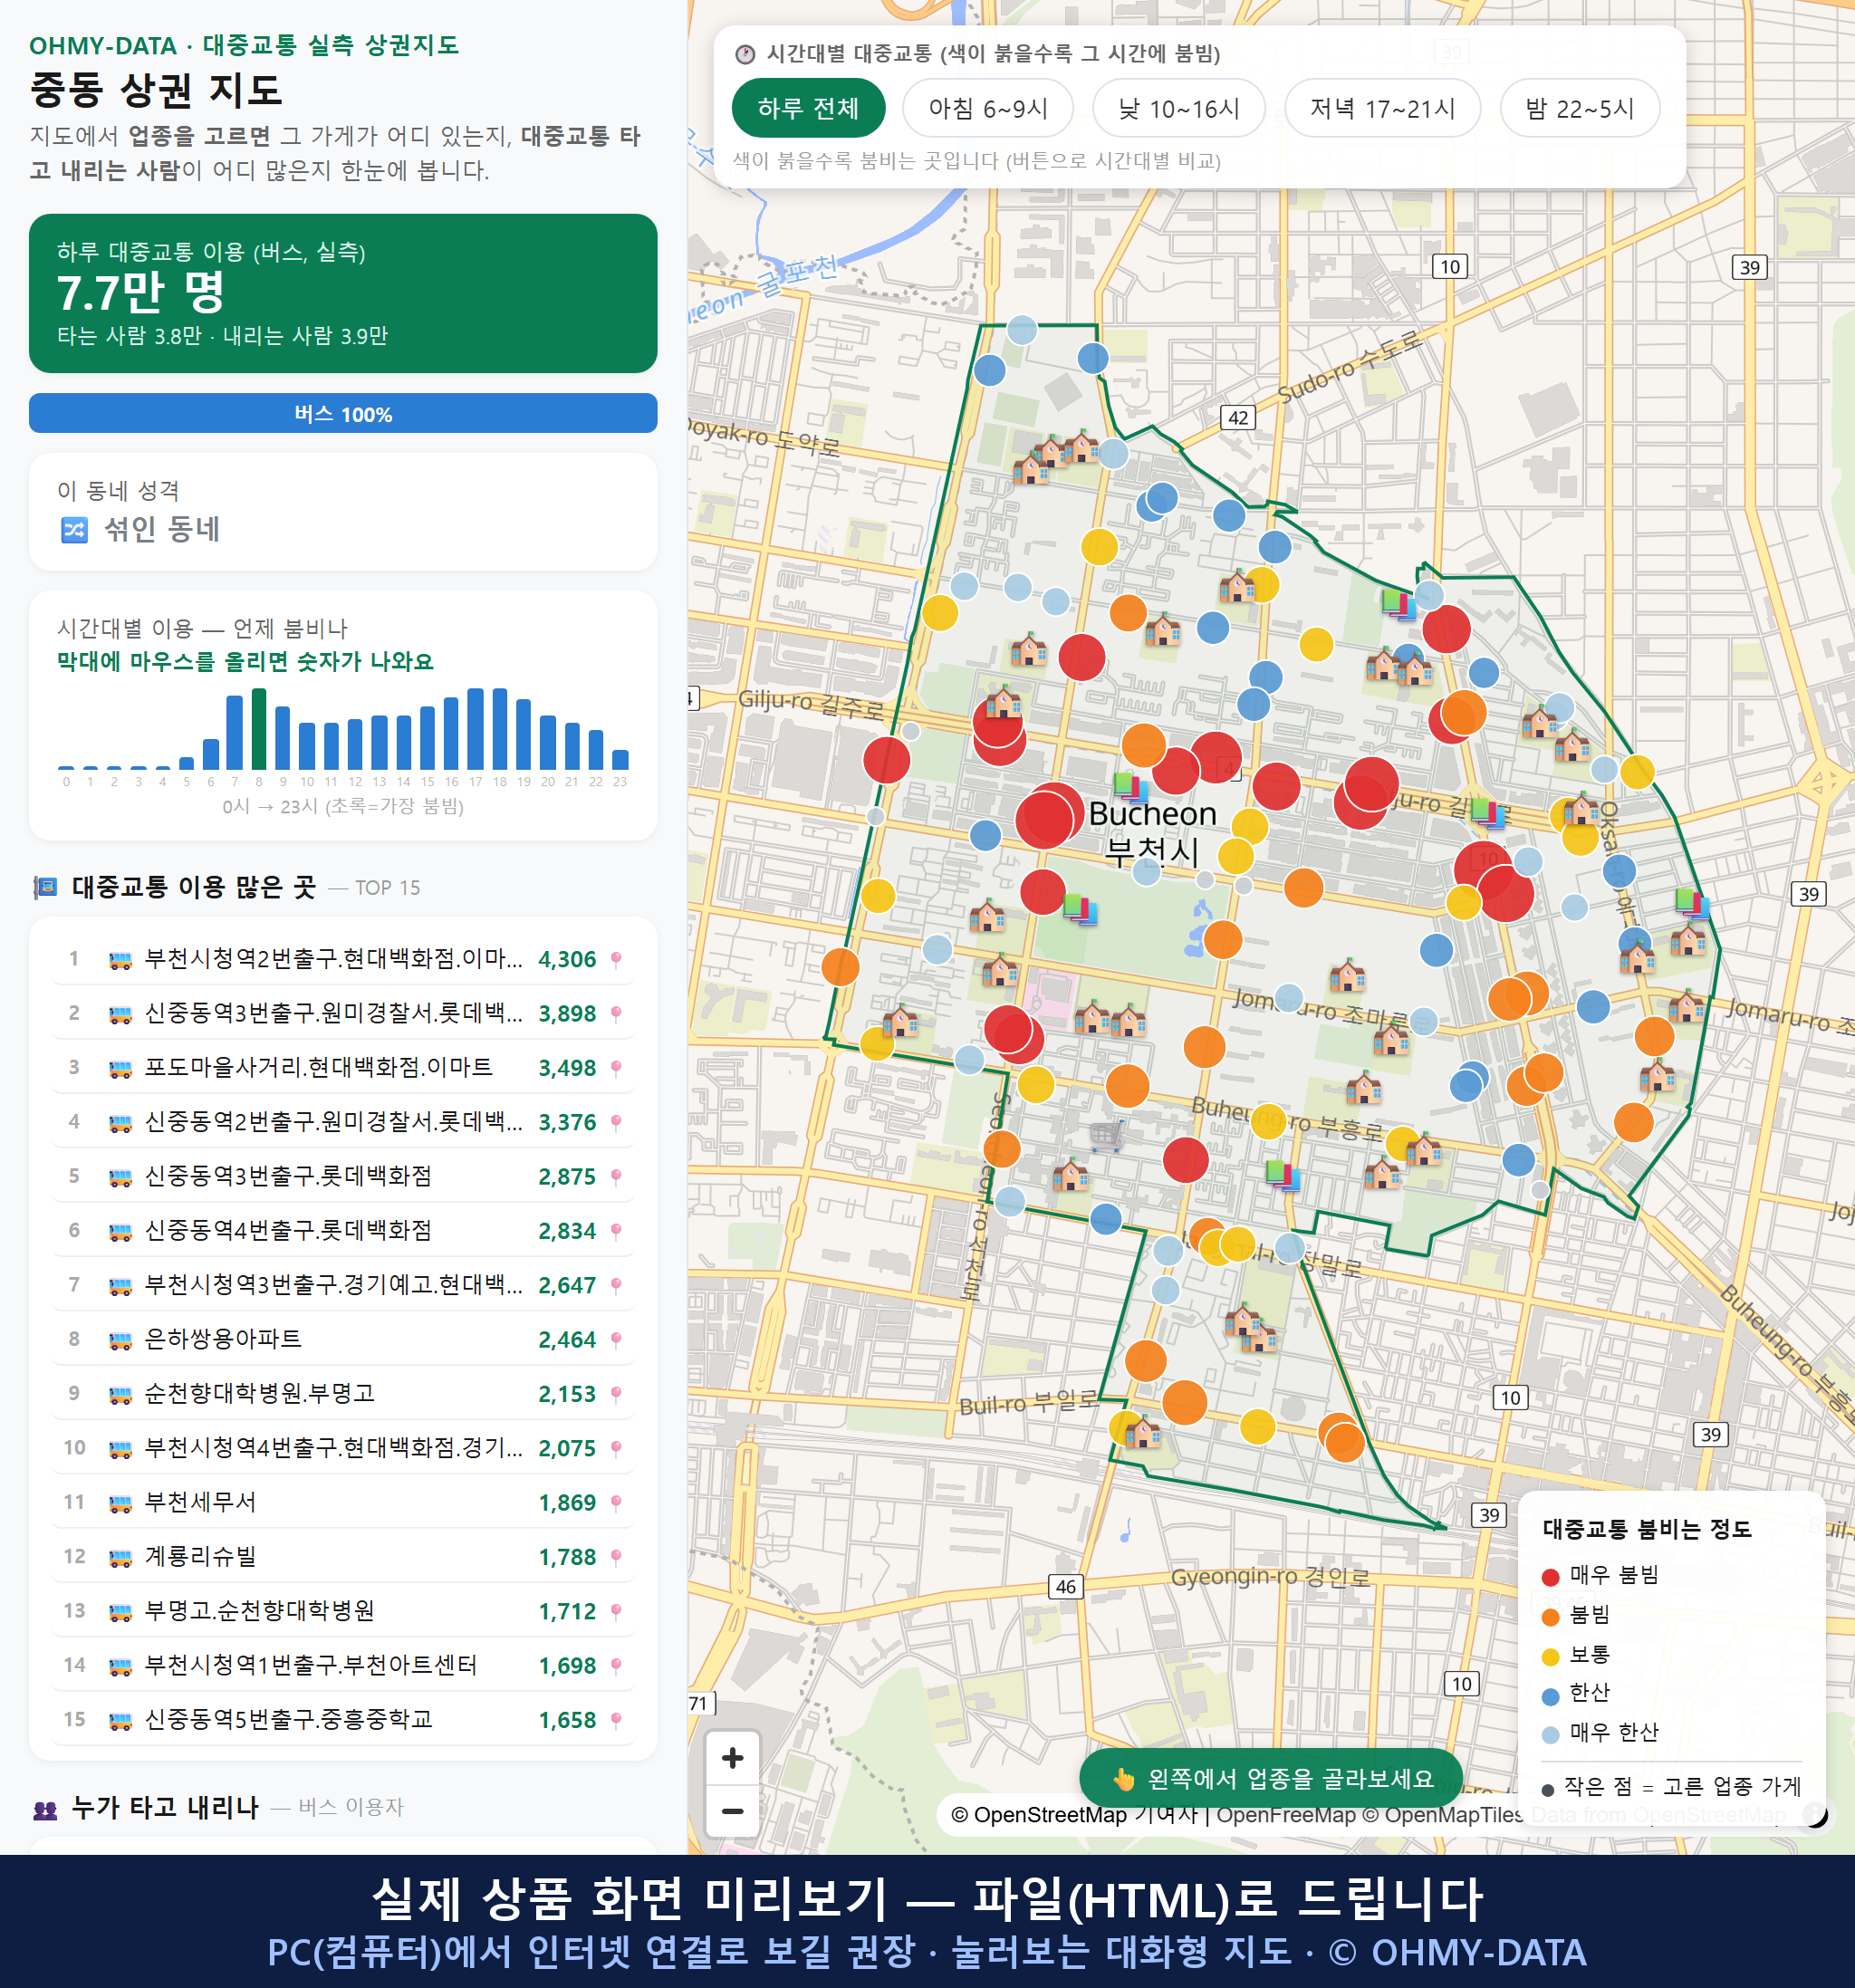The width and height of the screenshot is (1855, 1988).
Task: Zoom out the map with minus button
Action: pos(732,1811)
